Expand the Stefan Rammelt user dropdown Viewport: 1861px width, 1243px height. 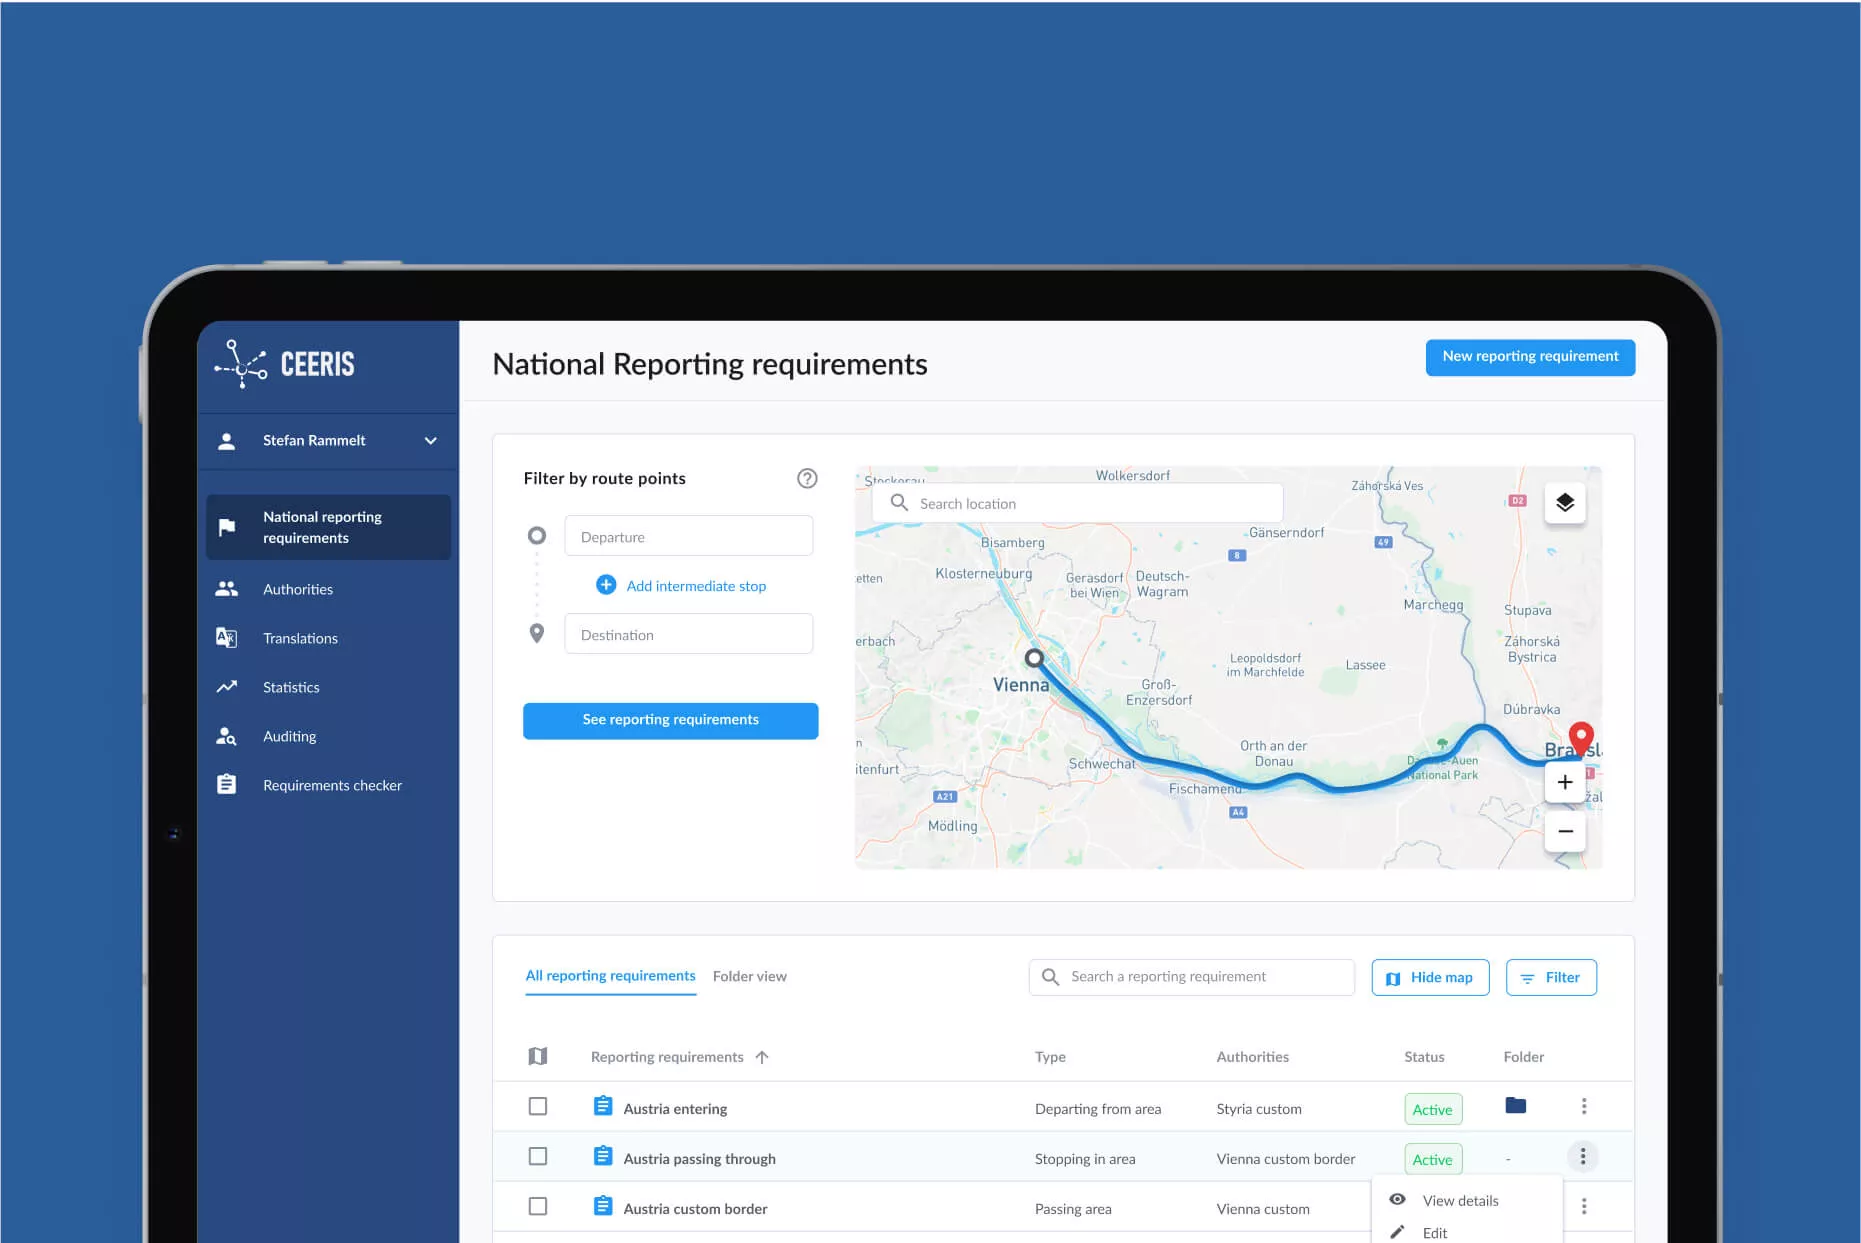point(430,441)
